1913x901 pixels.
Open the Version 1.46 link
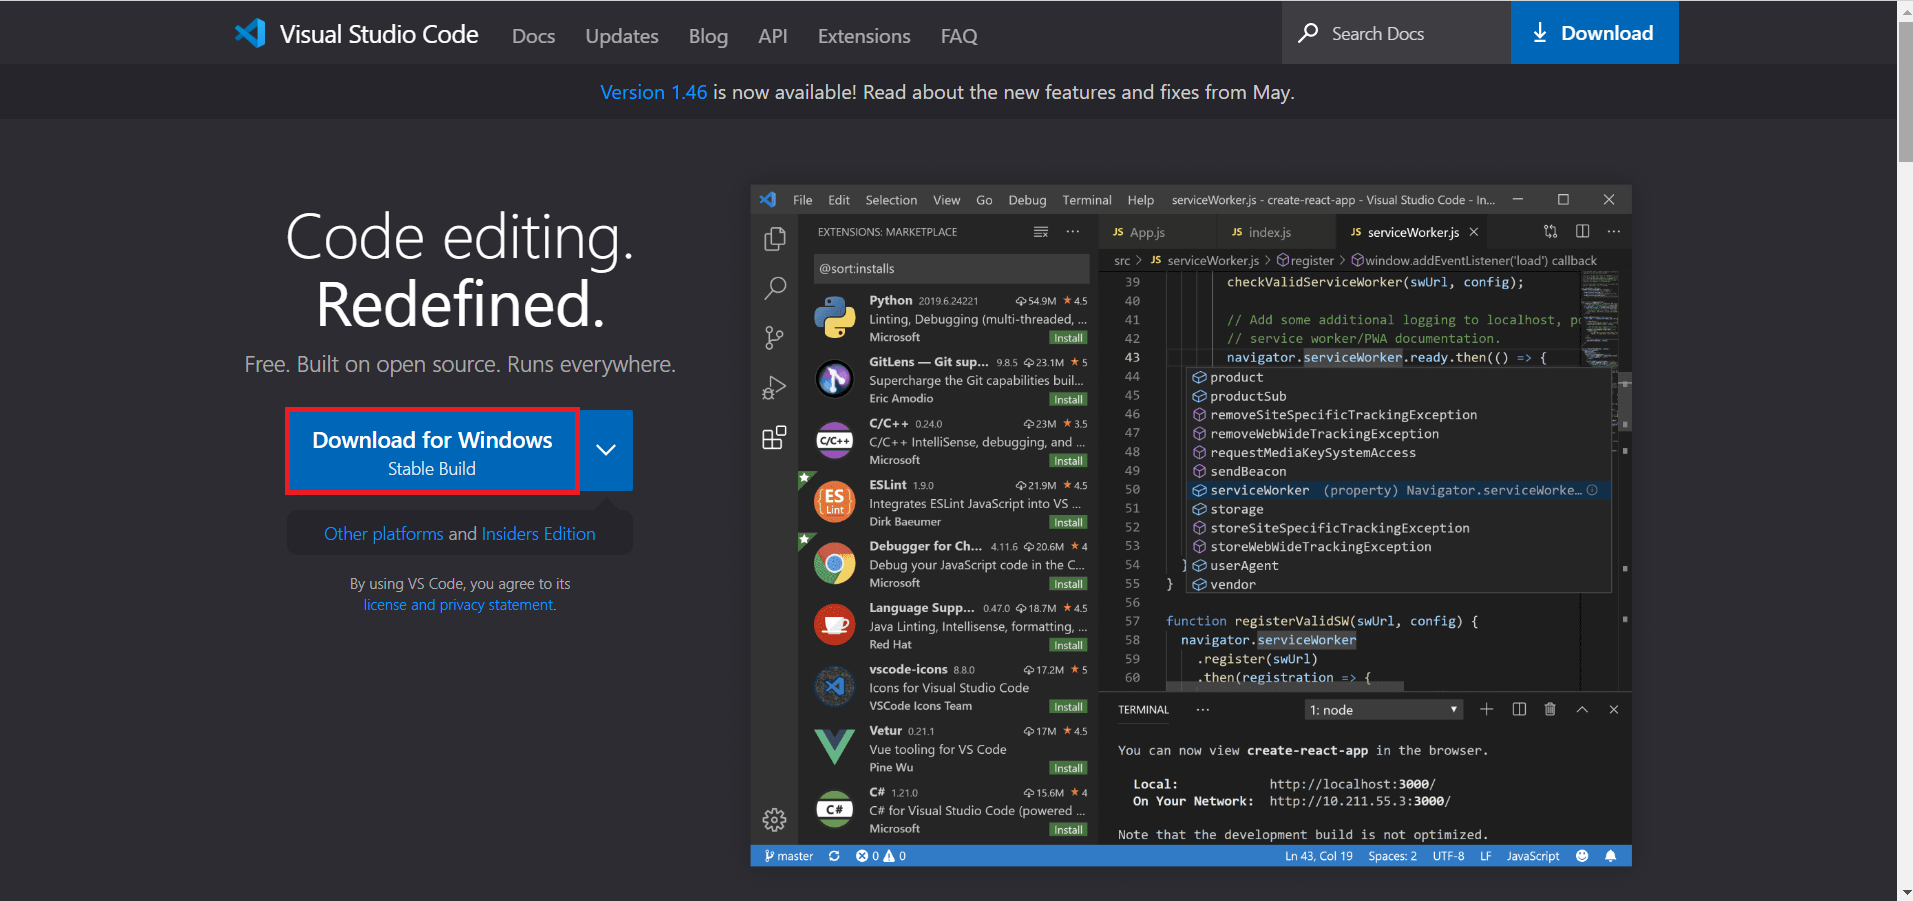(x=653, y=92)
